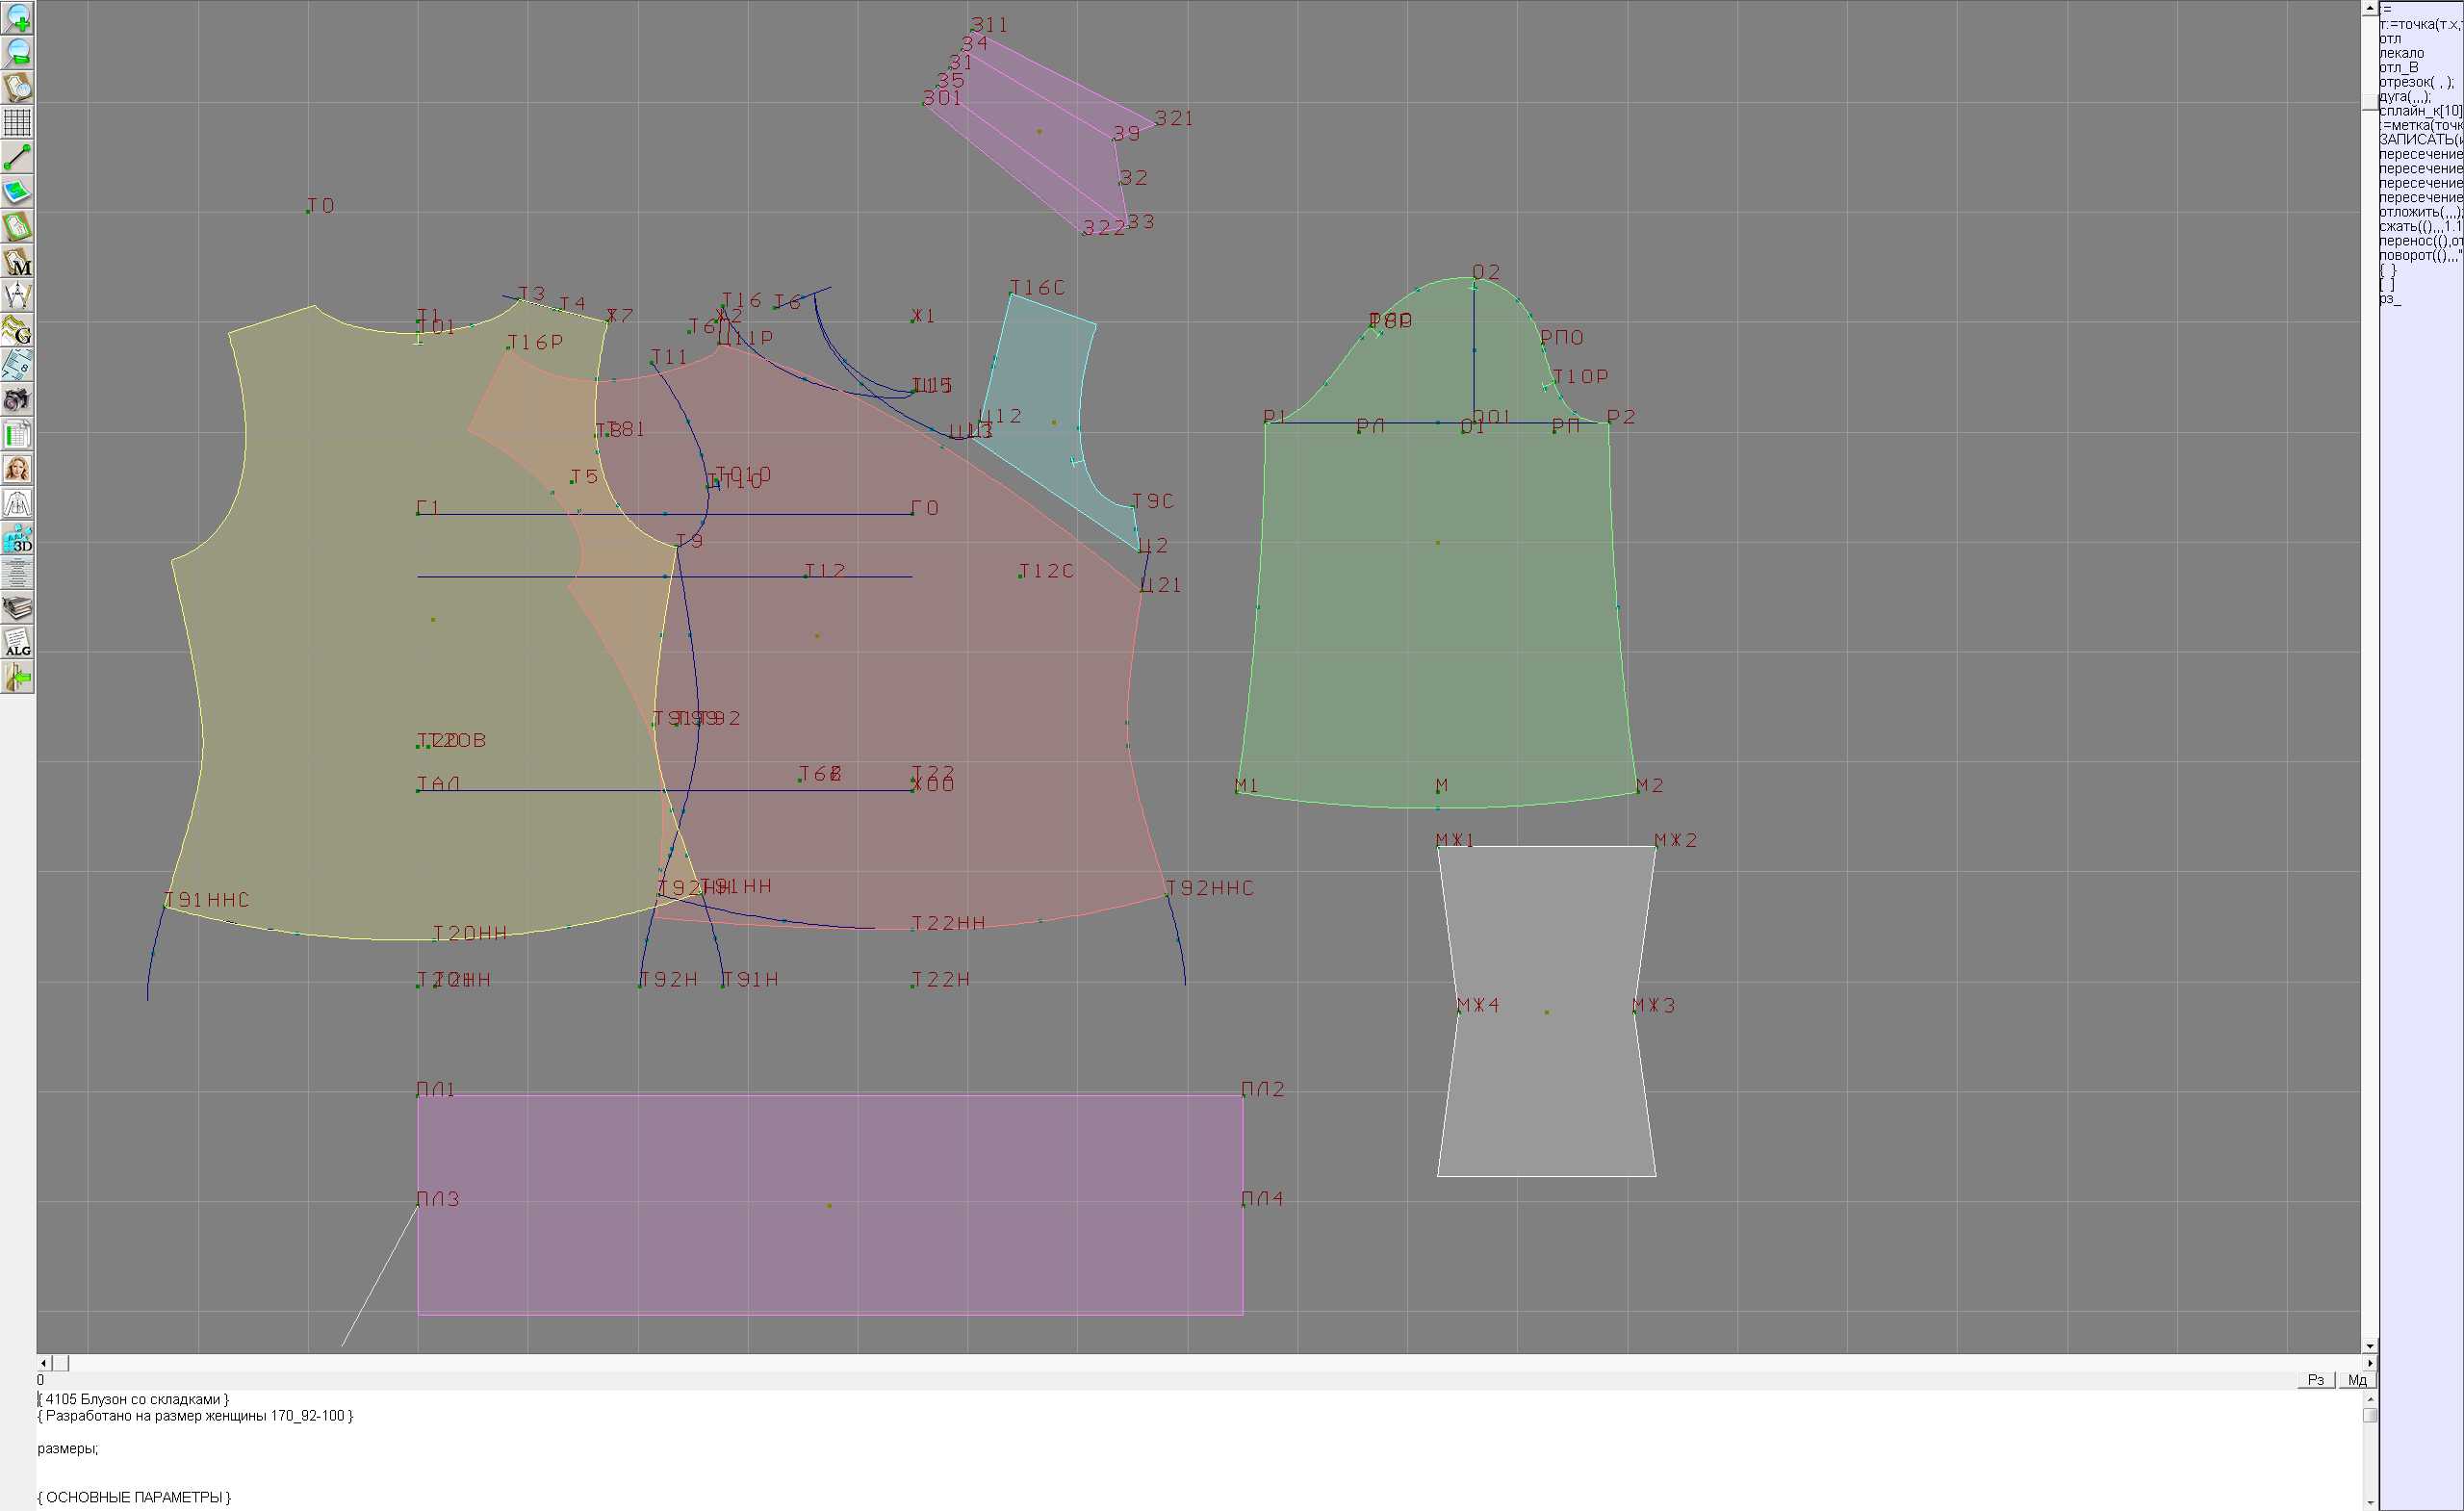Insert 'лекало' command from snippet list
The image size is (2464, 1511).
[2401, 53]
